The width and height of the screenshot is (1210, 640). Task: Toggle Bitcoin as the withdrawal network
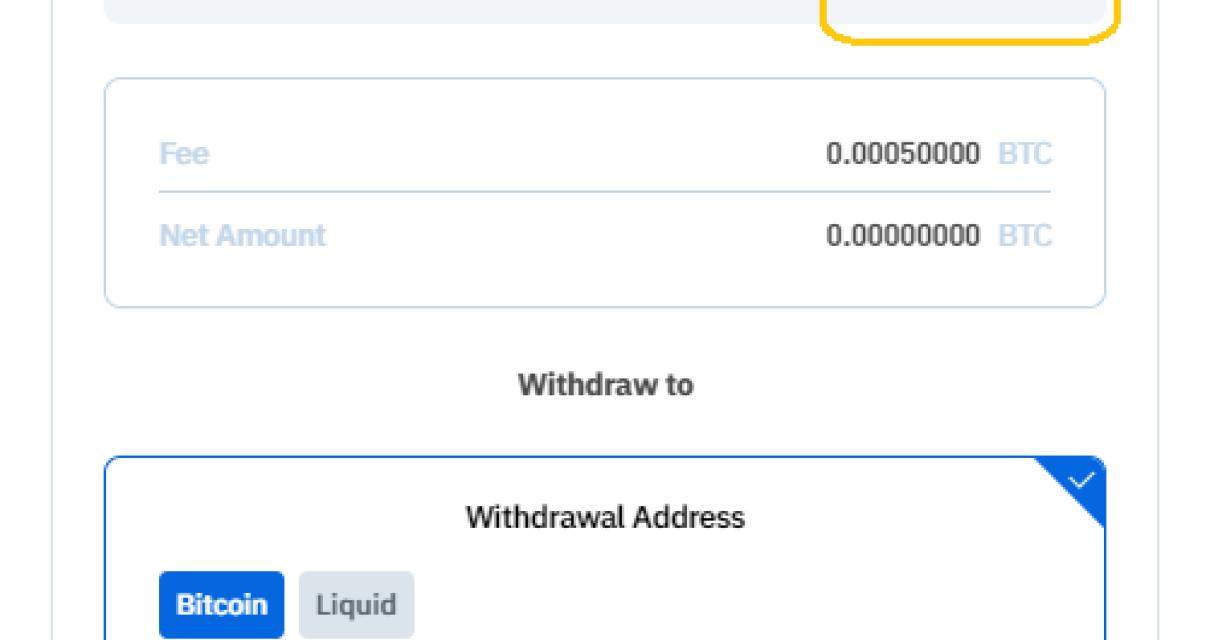pos(221,603)
